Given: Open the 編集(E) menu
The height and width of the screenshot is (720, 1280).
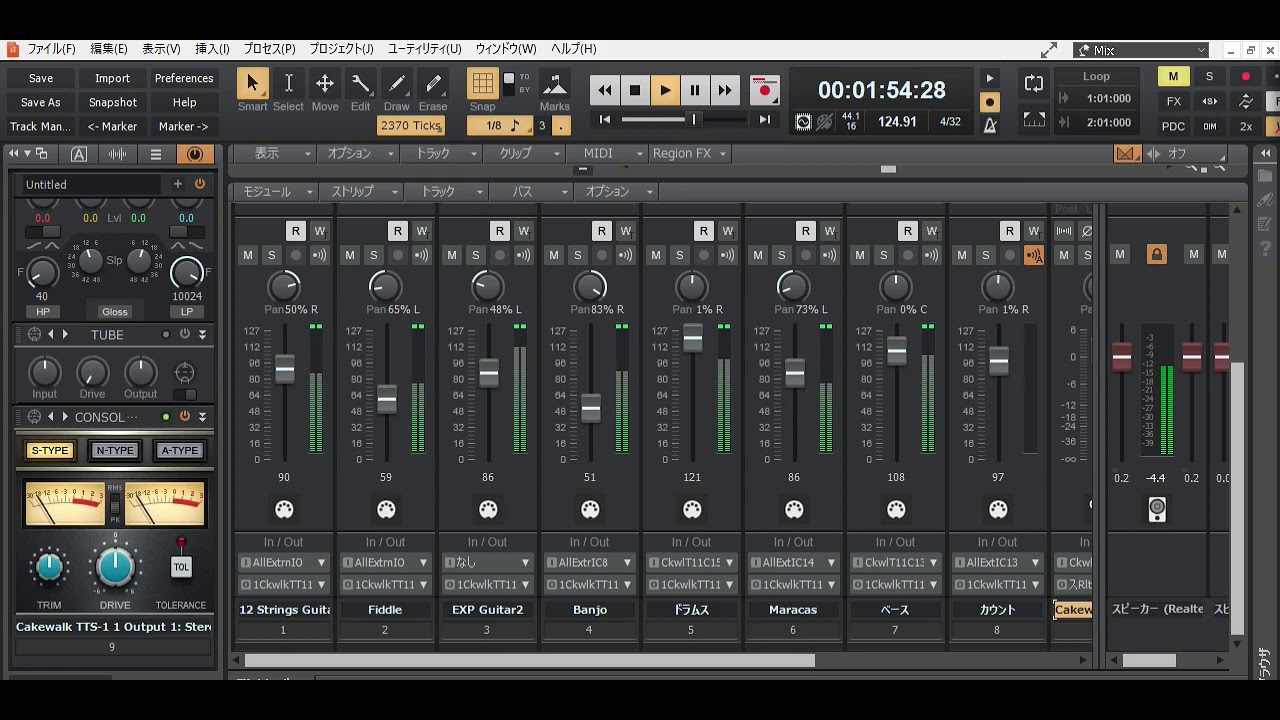Looking at the screenshot, I should pos(109,49).
